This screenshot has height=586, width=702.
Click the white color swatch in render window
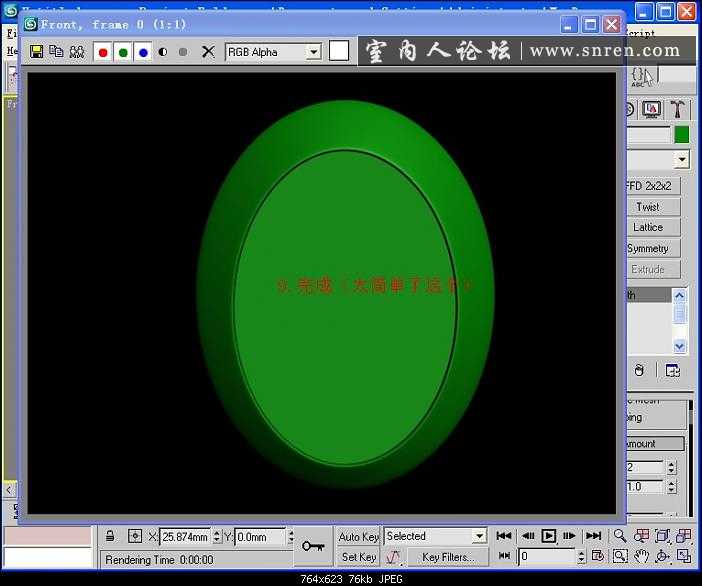[x=340, y=51]
